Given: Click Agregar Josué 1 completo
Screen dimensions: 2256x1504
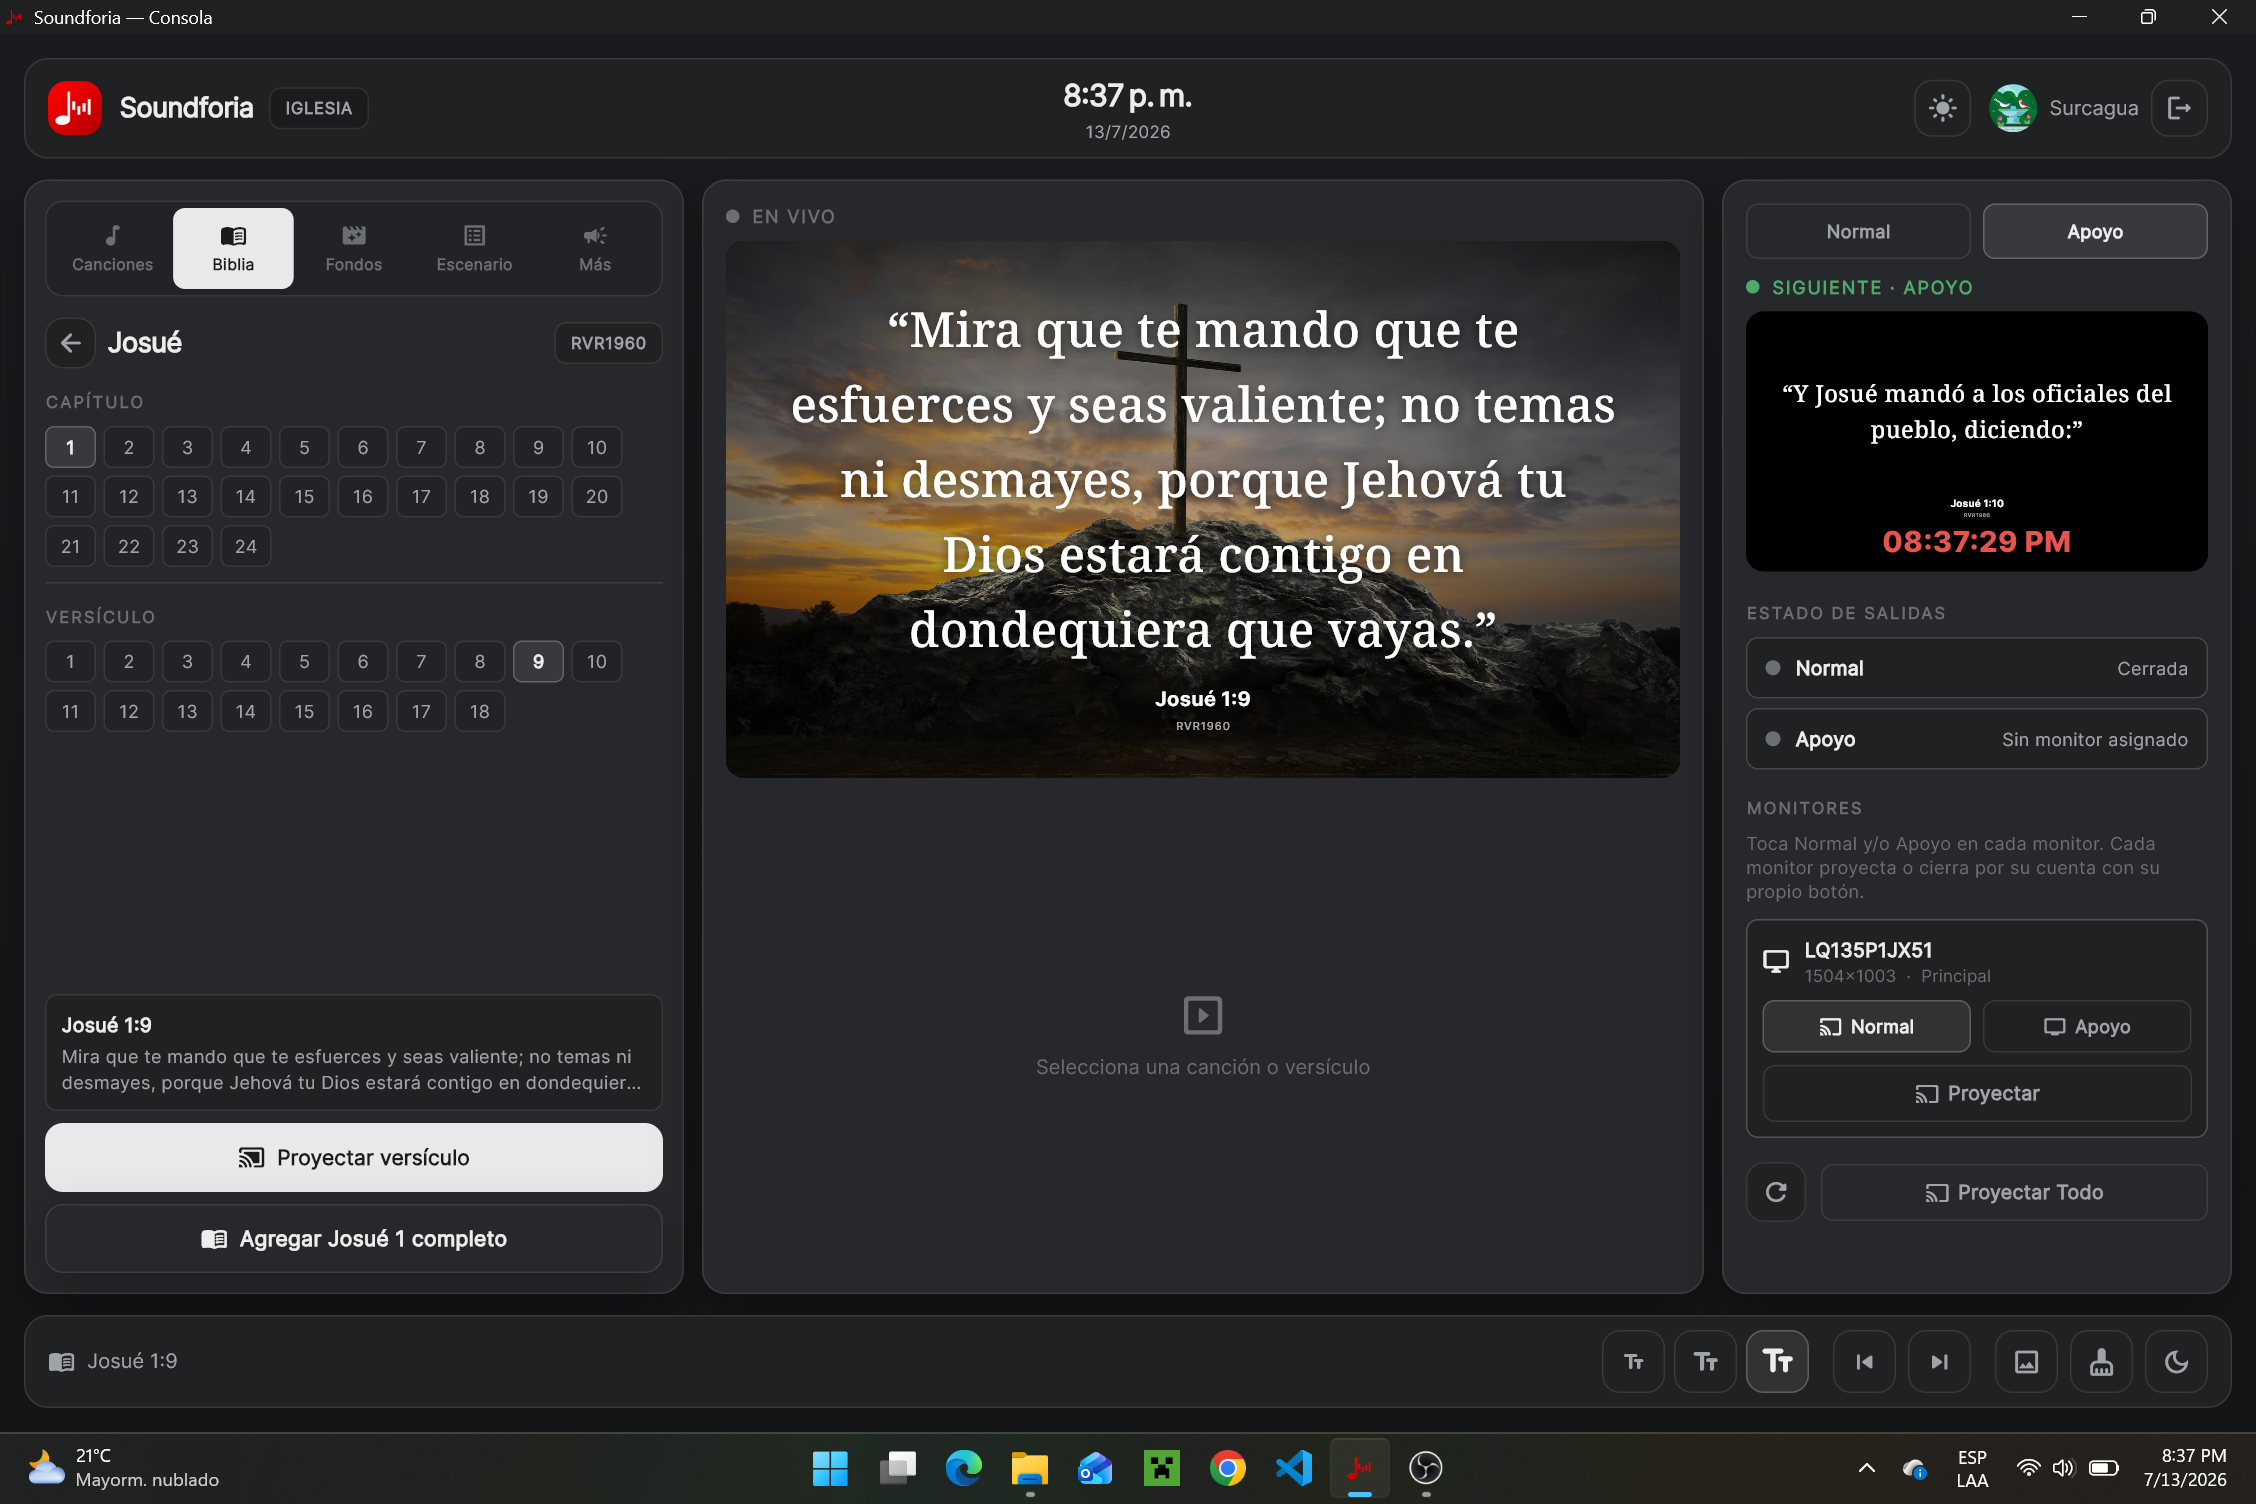Looking at the screenshot, I should tap(354, 1239).
